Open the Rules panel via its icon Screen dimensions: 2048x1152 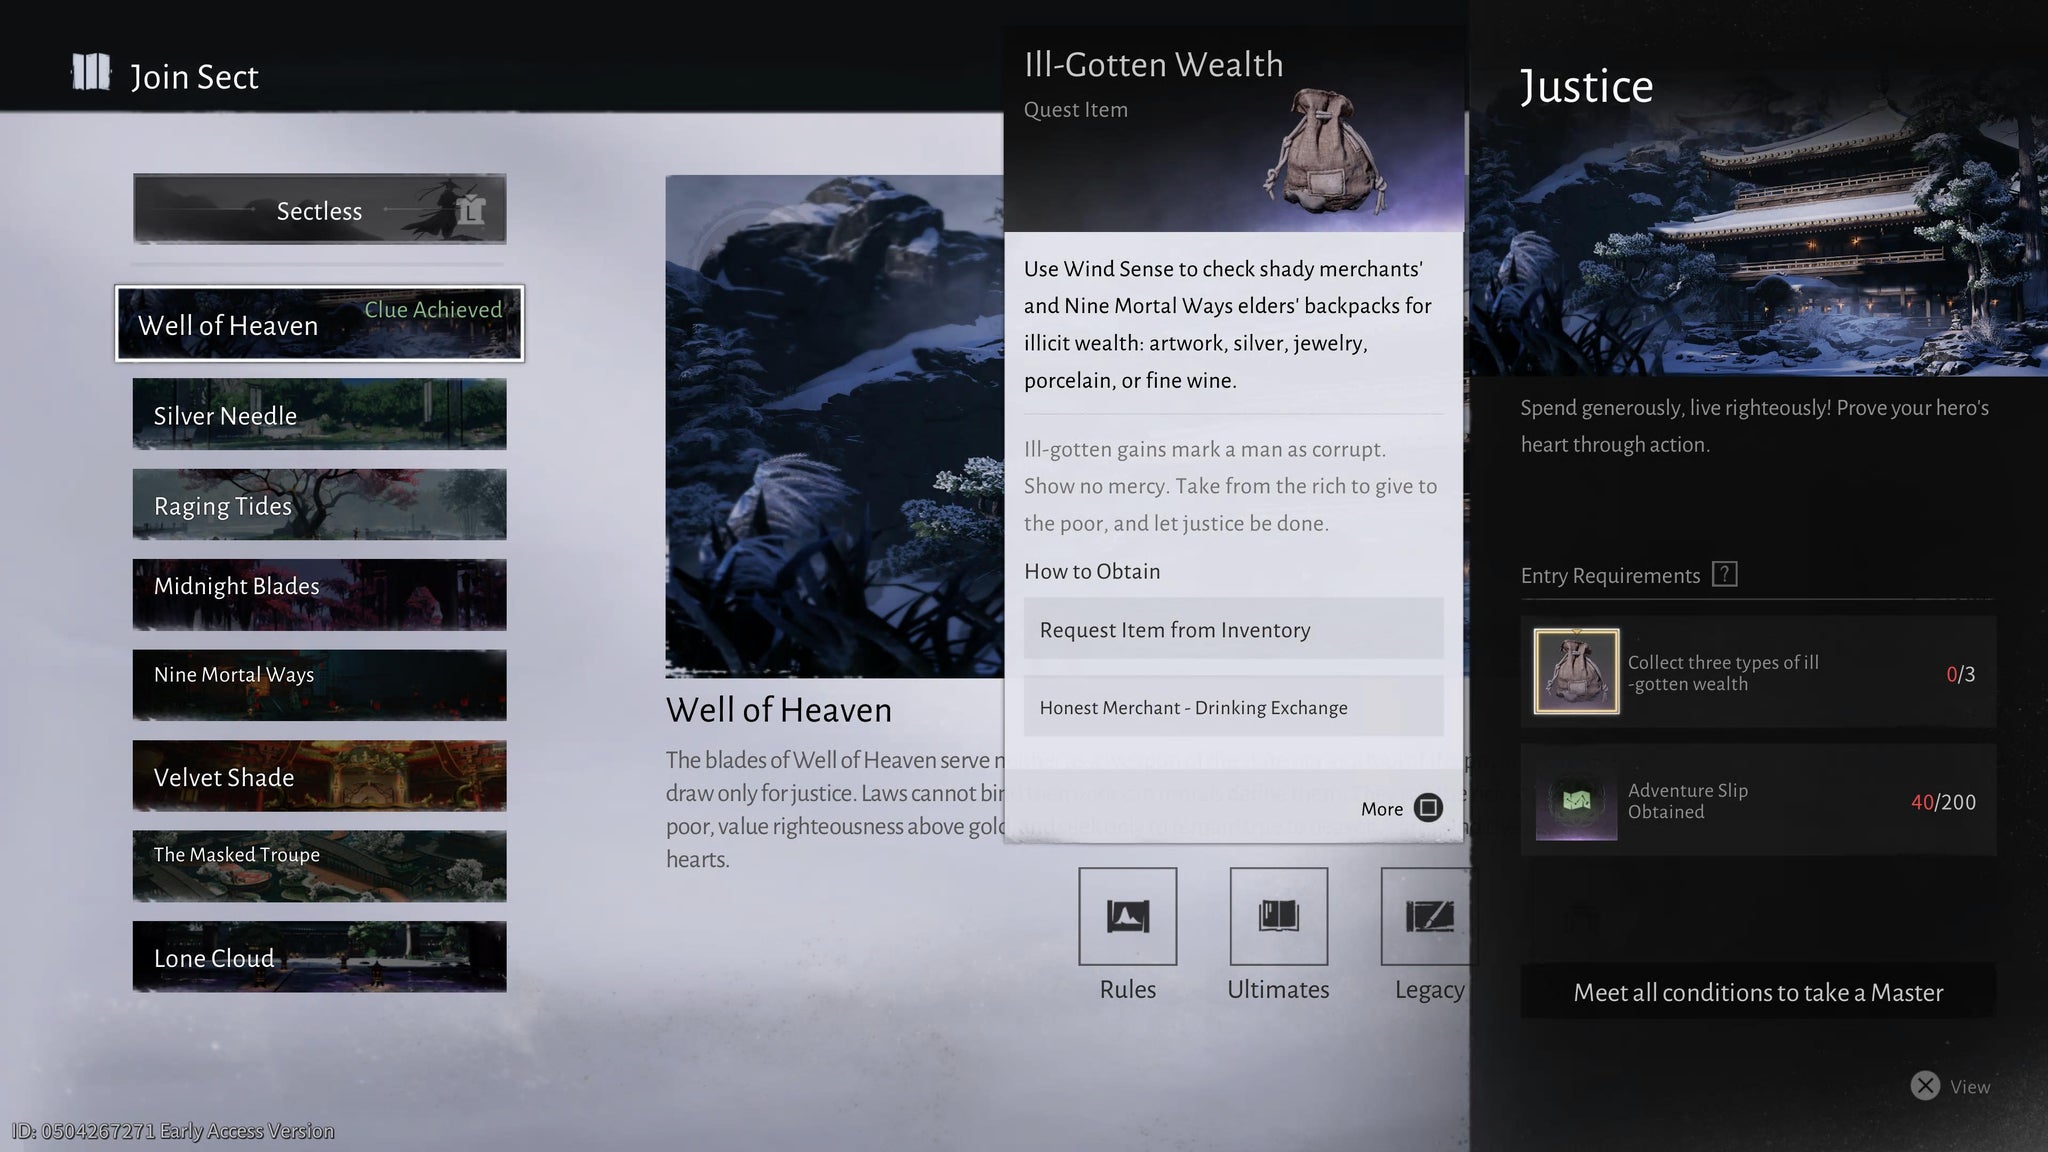click(1128, 916)
